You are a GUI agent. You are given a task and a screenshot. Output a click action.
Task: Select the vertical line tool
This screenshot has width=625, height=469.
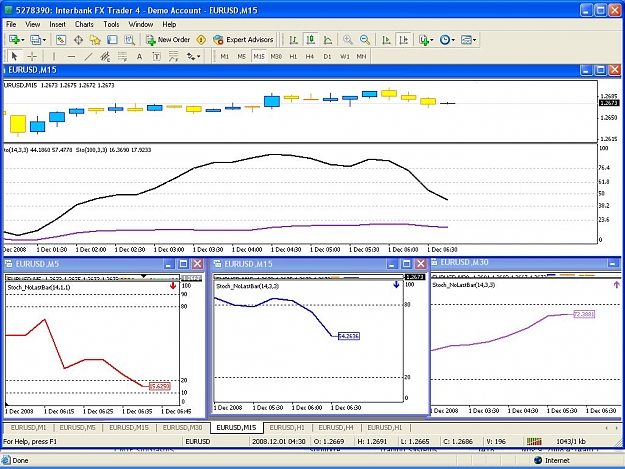tap(54, 57)
